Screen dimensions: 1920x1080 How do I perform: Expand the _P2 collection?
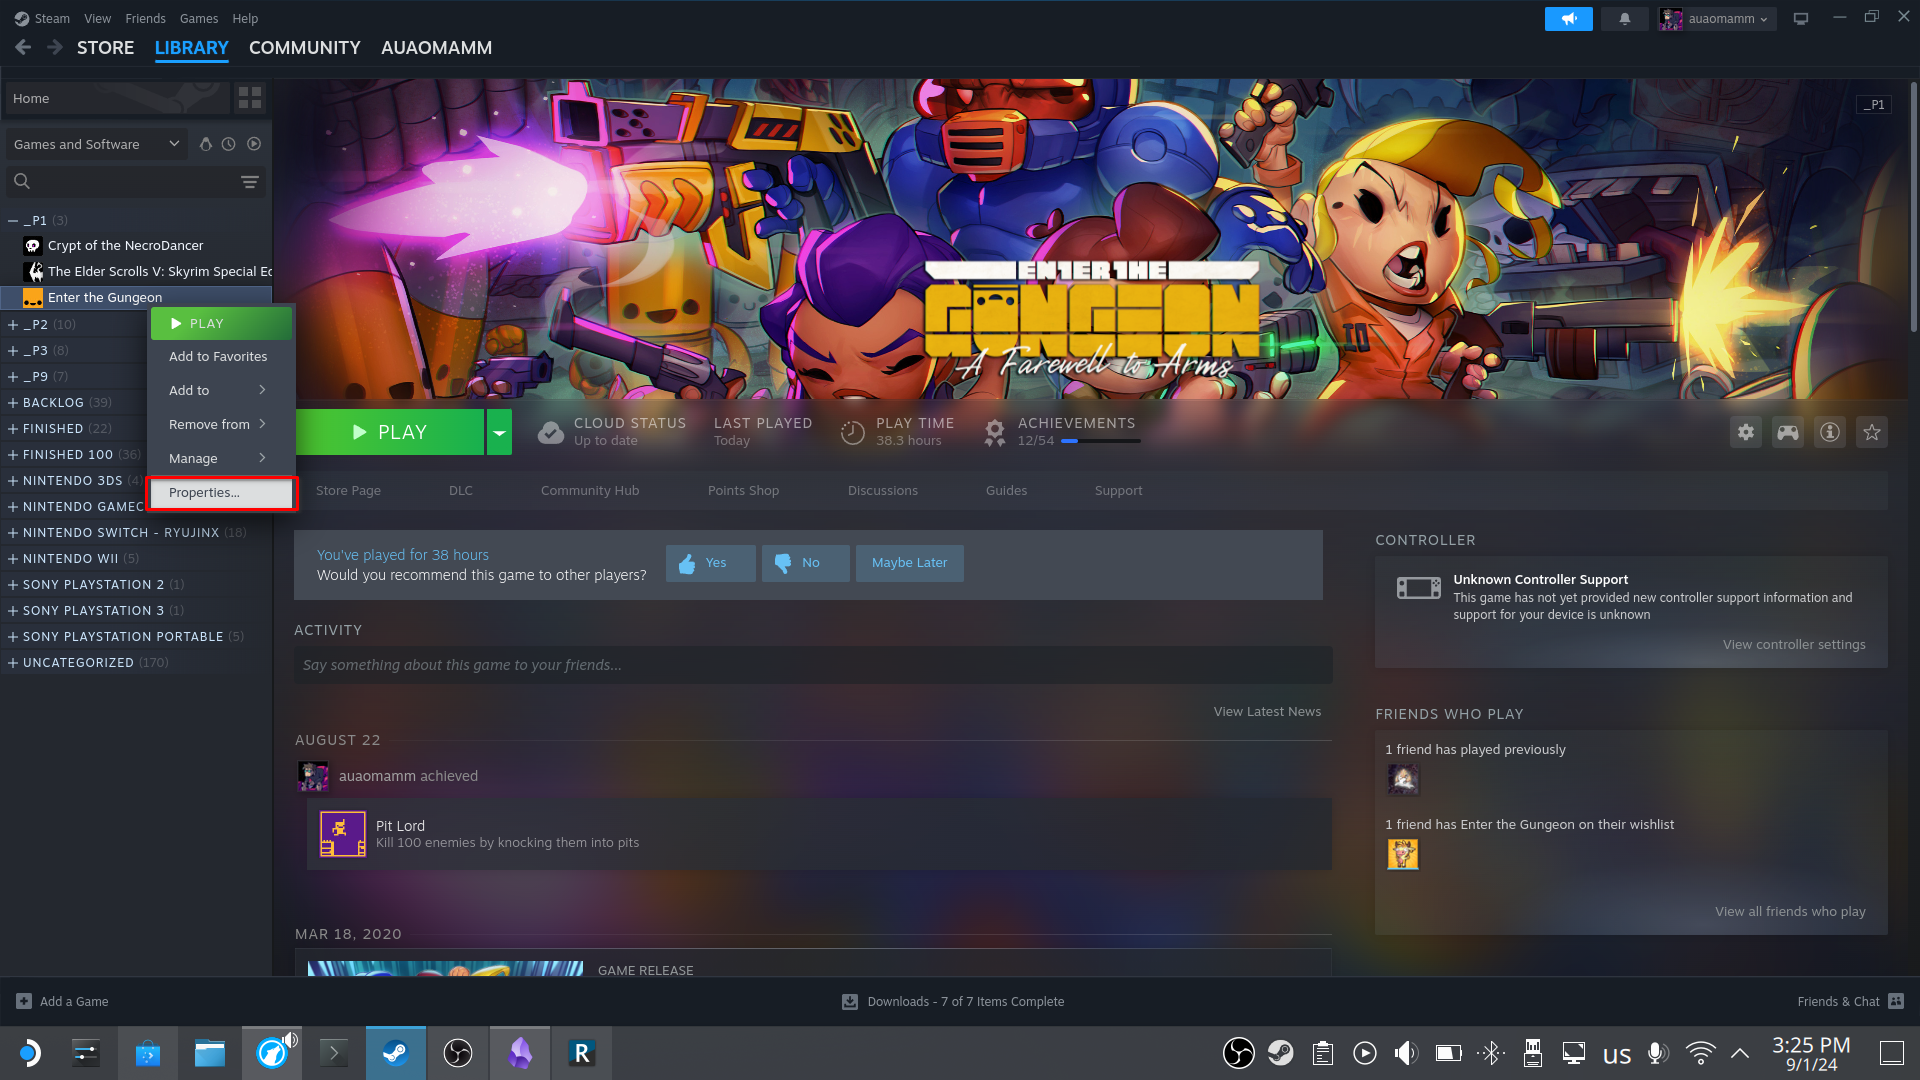click(x=13, y=324)
